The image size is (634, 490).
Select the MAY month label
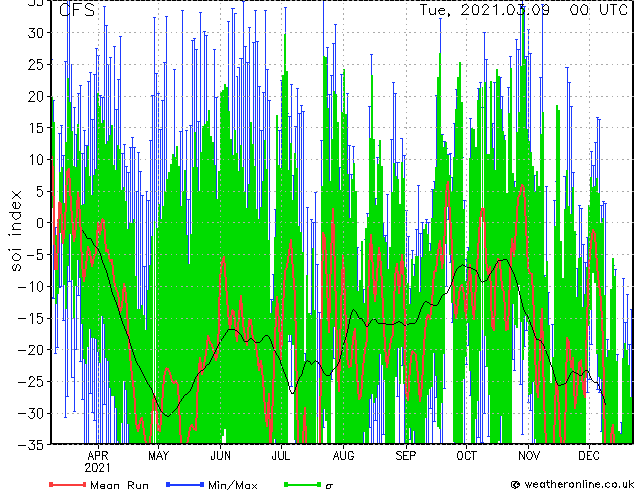[x=158, y=456]
